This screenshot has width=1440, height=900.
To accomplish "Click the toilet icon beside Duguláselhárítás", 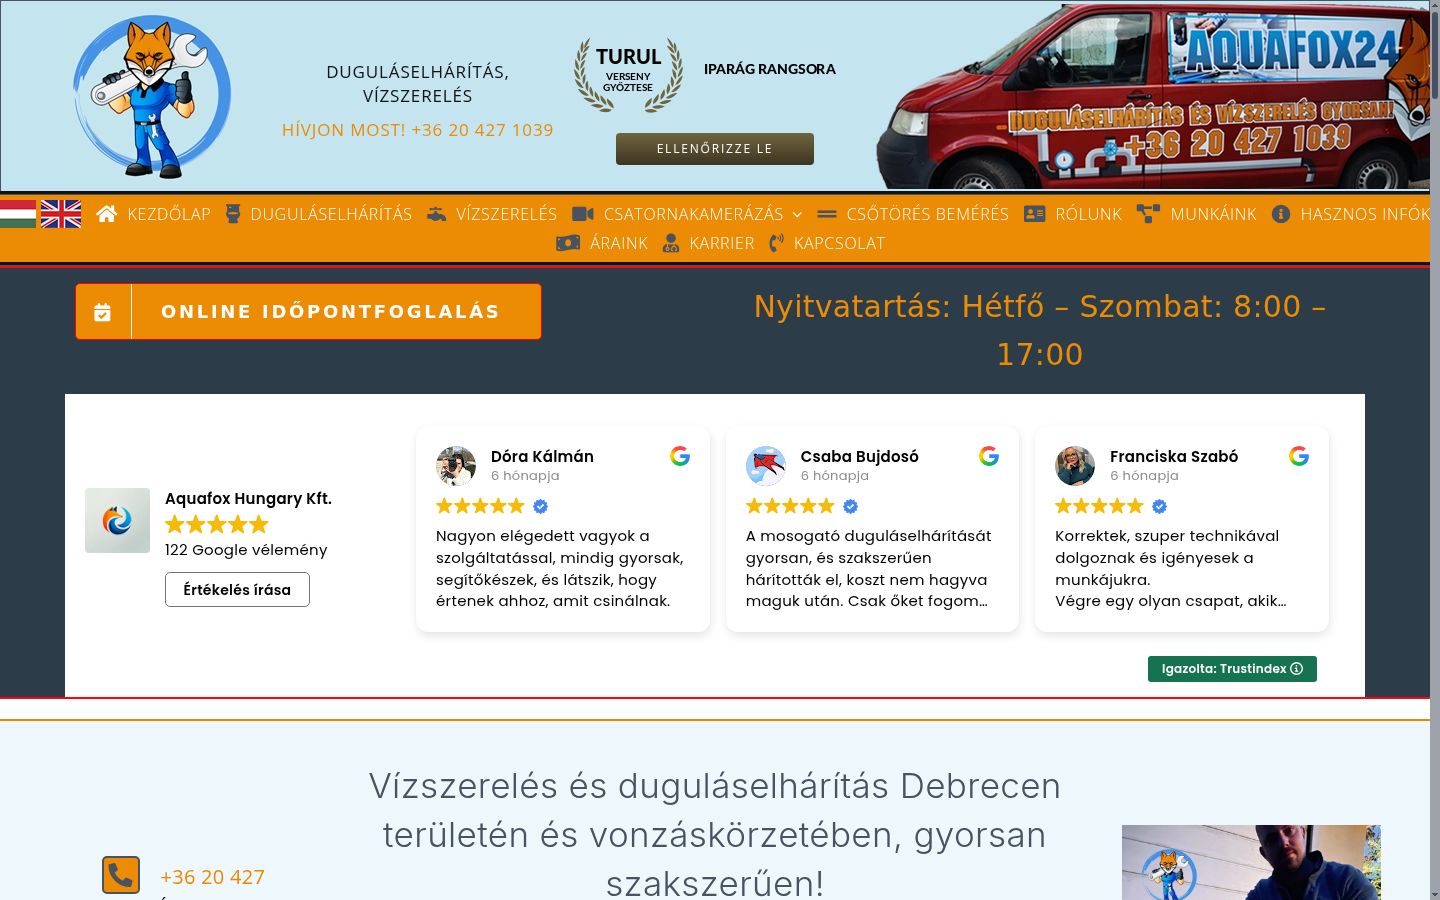I will tap(233, 214).
